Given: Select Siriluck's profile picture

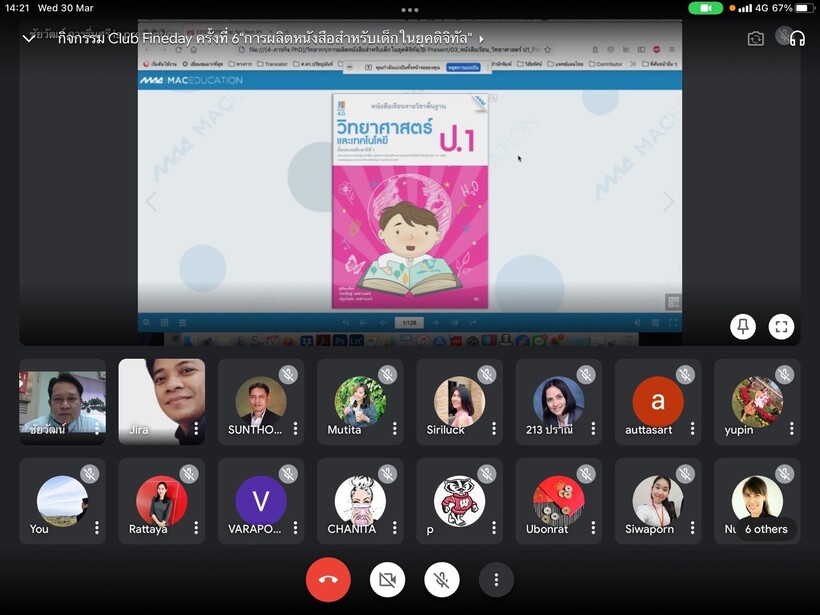Looking at the screenshot, I should (460, 401).
